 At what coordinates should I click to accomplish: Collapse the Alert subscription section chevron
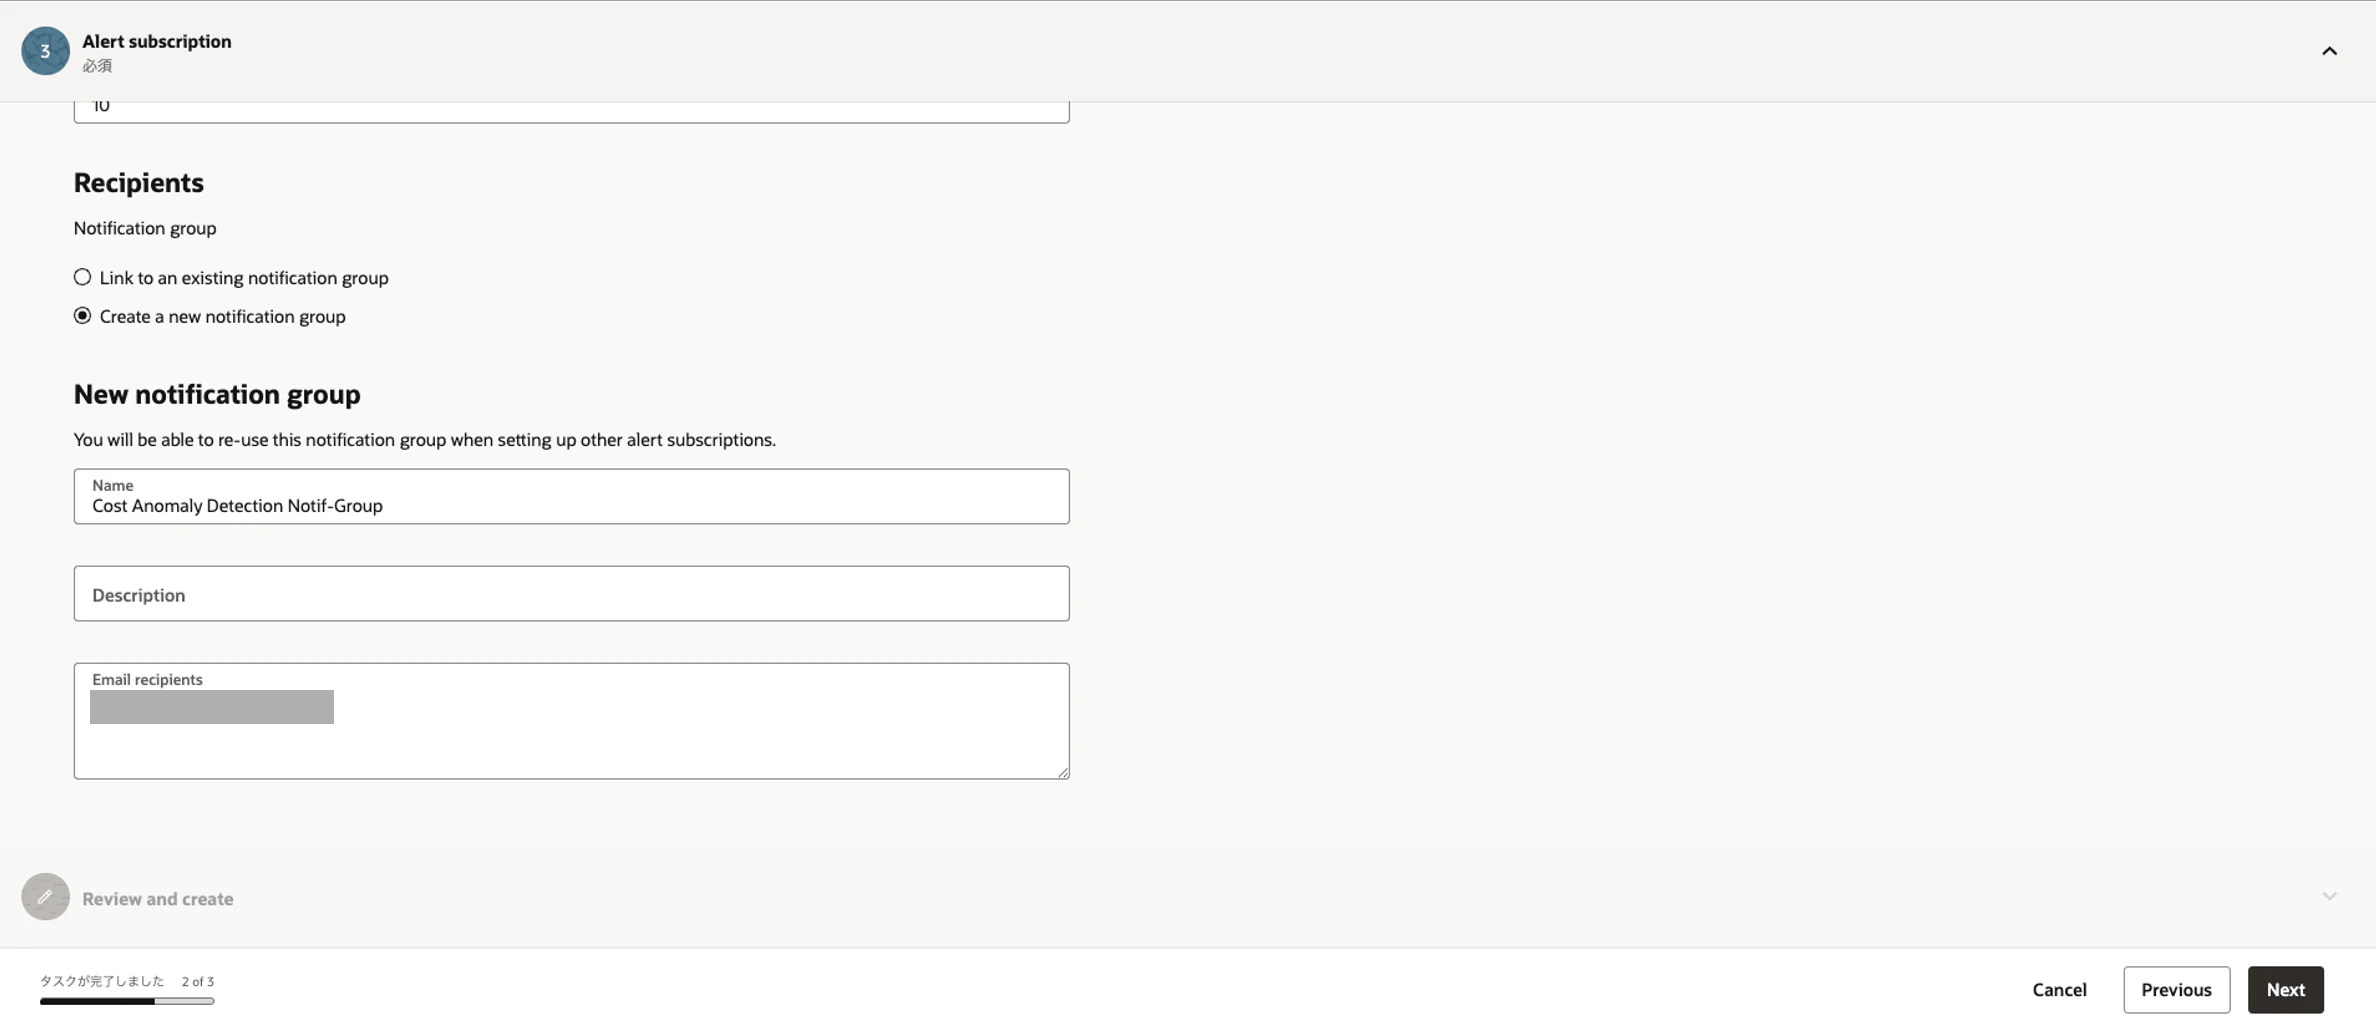pos(2329,51)
